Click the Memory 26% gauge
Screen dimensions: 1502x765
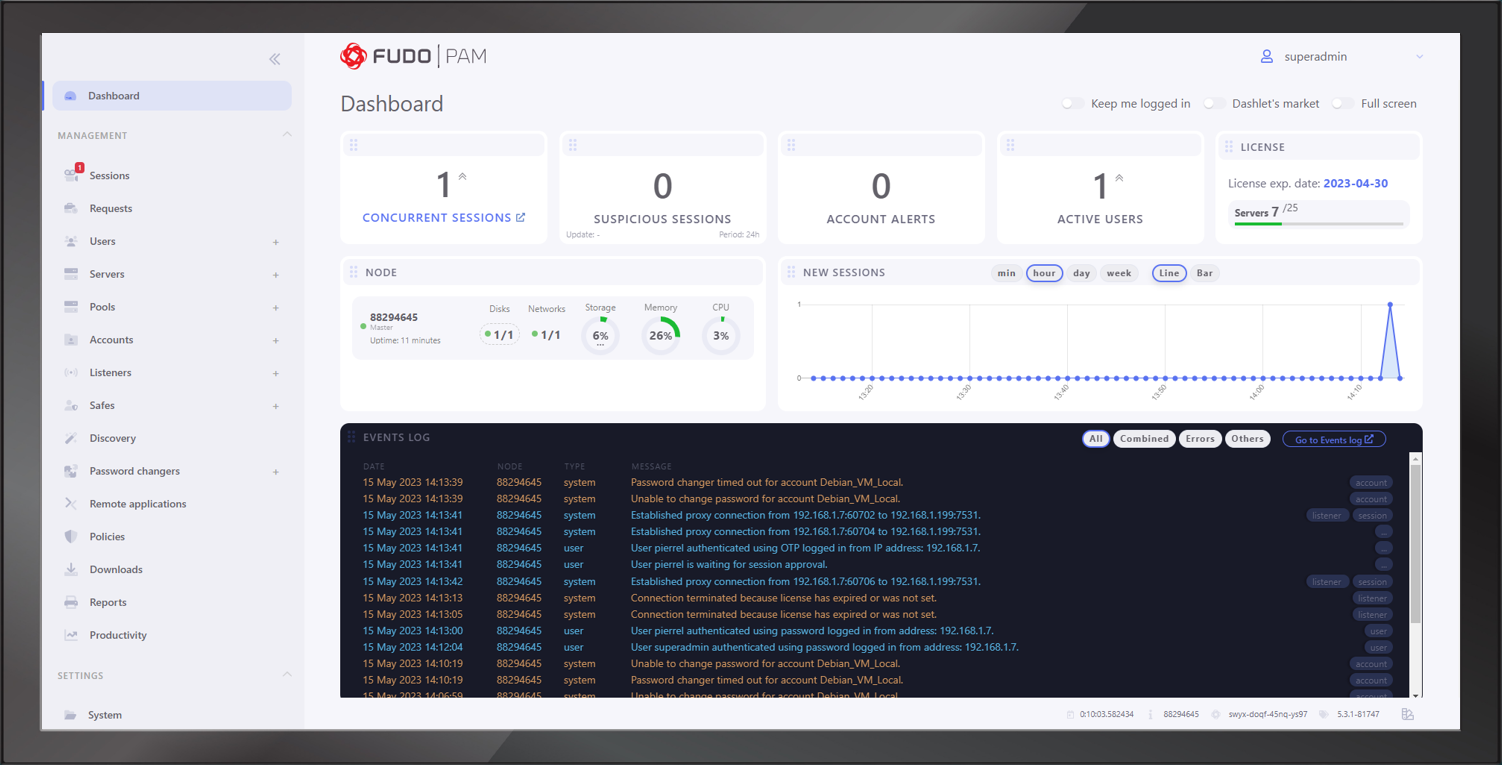(x=661, y=335)
